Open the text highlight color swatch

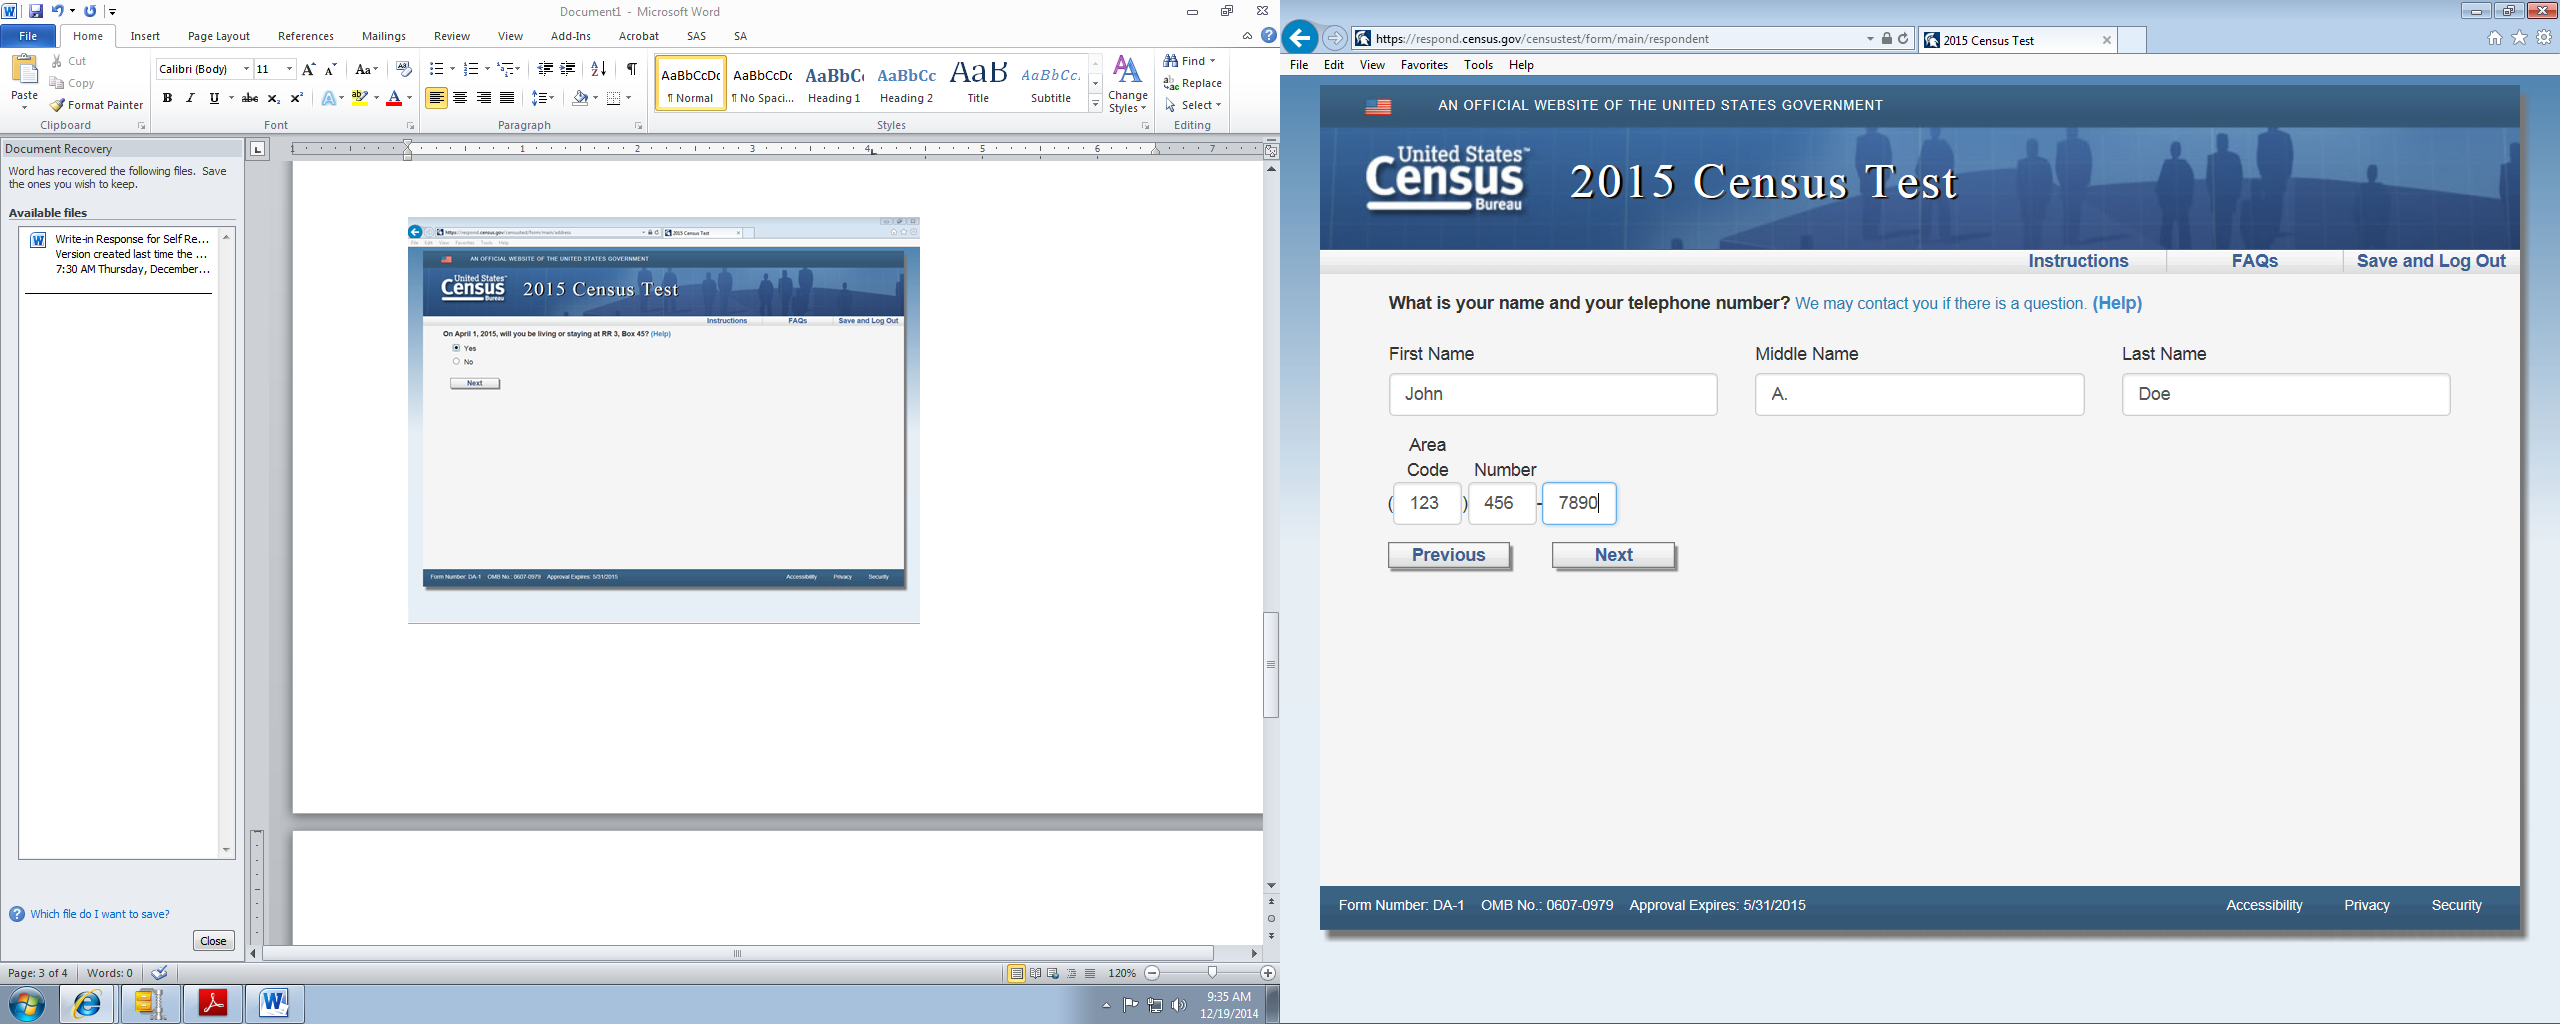(x=359, y=98)
